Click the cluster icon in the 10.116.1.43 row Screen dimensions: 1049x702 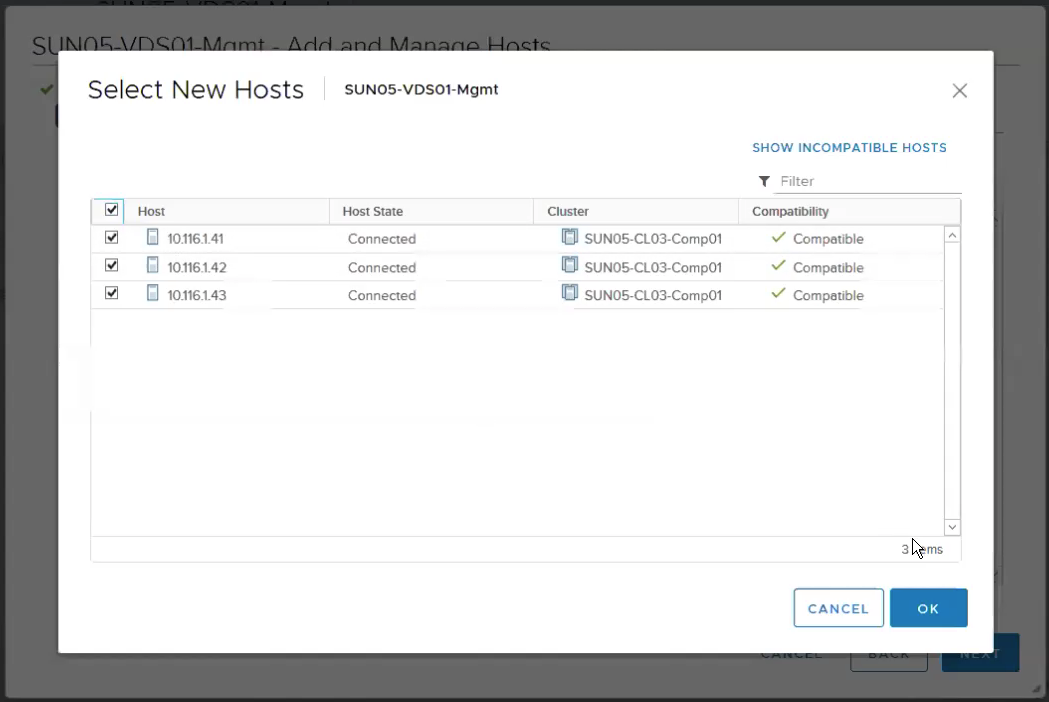point(569,293)
